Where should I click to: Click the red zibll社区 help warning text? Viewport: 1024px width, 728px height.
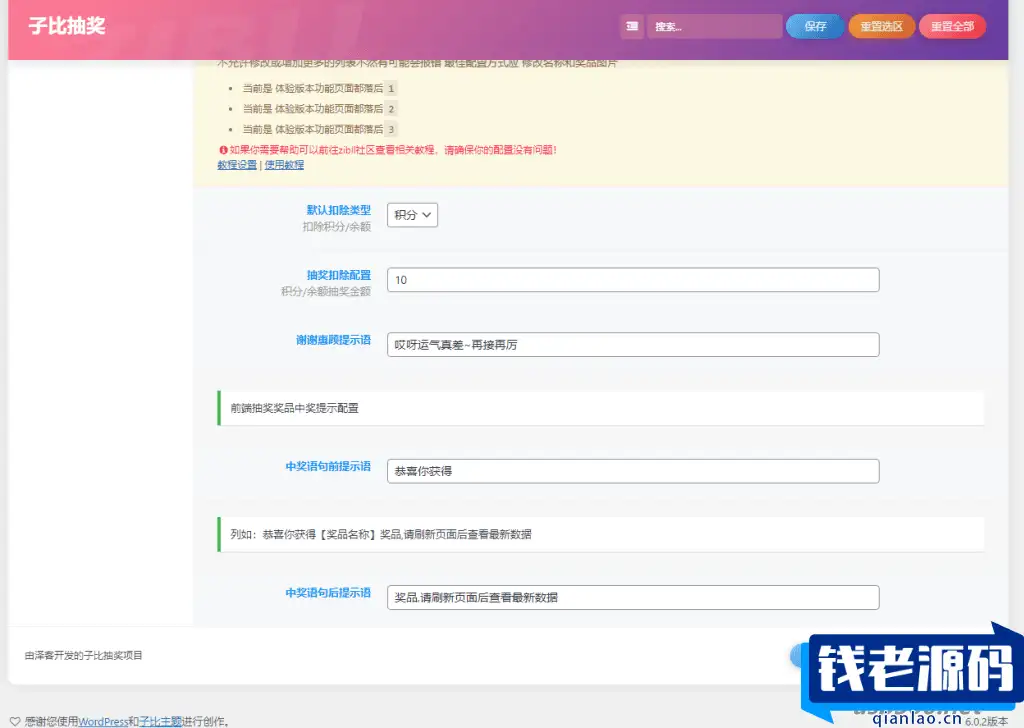click(x=392, y=150)
